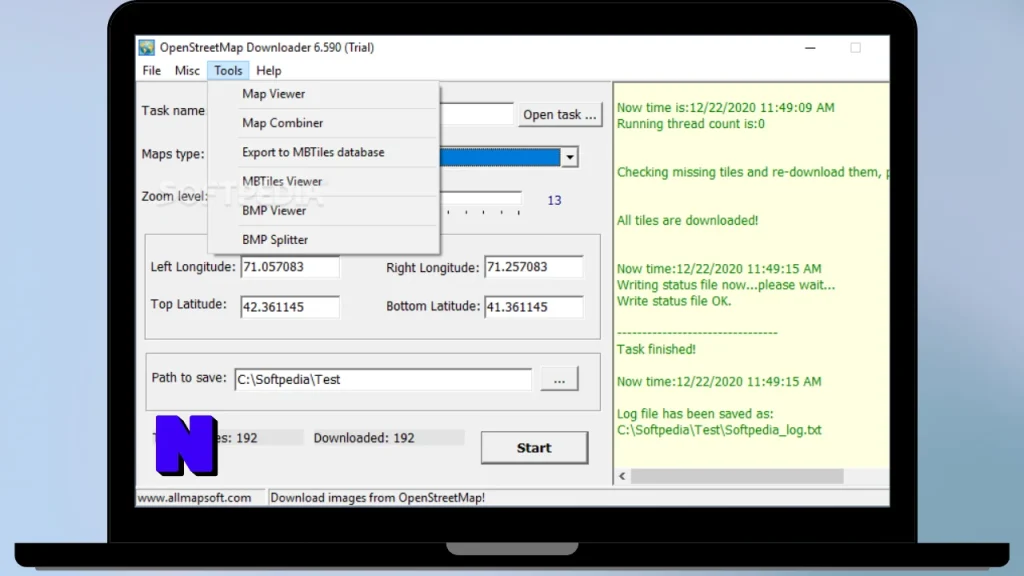Screen dimensions: 1024x576
Task: Choose Map Viewer from Tools menu
Action: click(x=323, y=94)
